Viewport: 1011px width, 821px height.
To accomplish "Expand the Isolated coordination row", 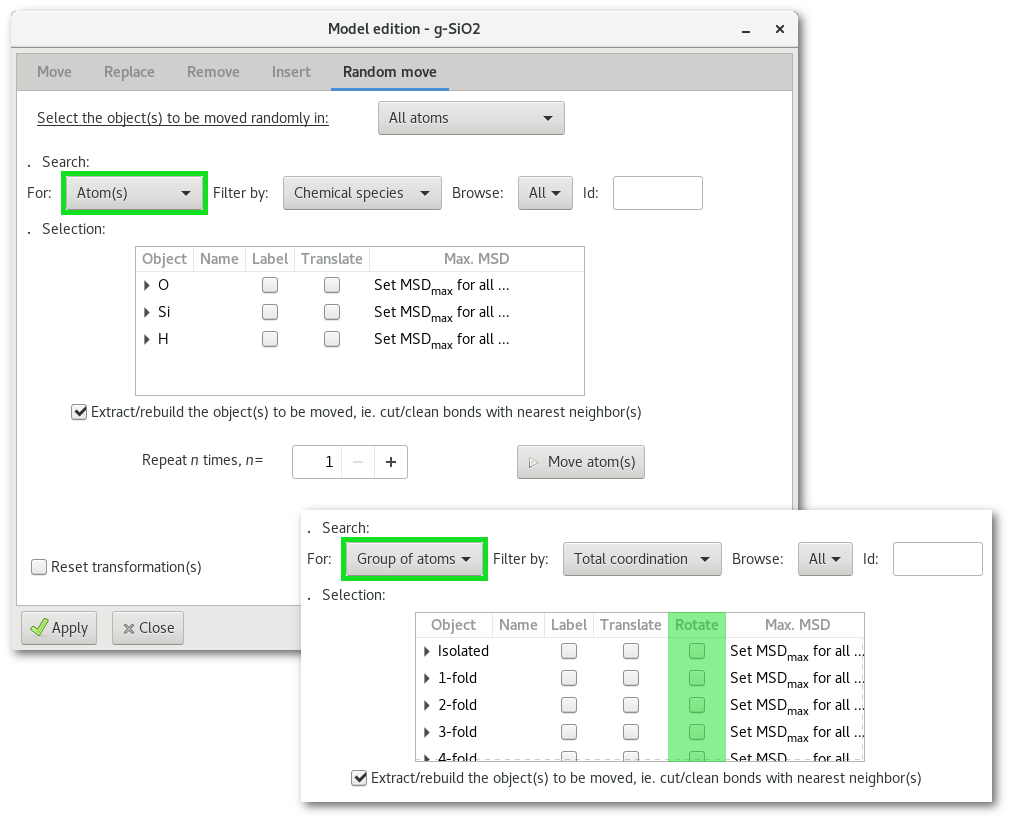I will click(x=427, y=651).
